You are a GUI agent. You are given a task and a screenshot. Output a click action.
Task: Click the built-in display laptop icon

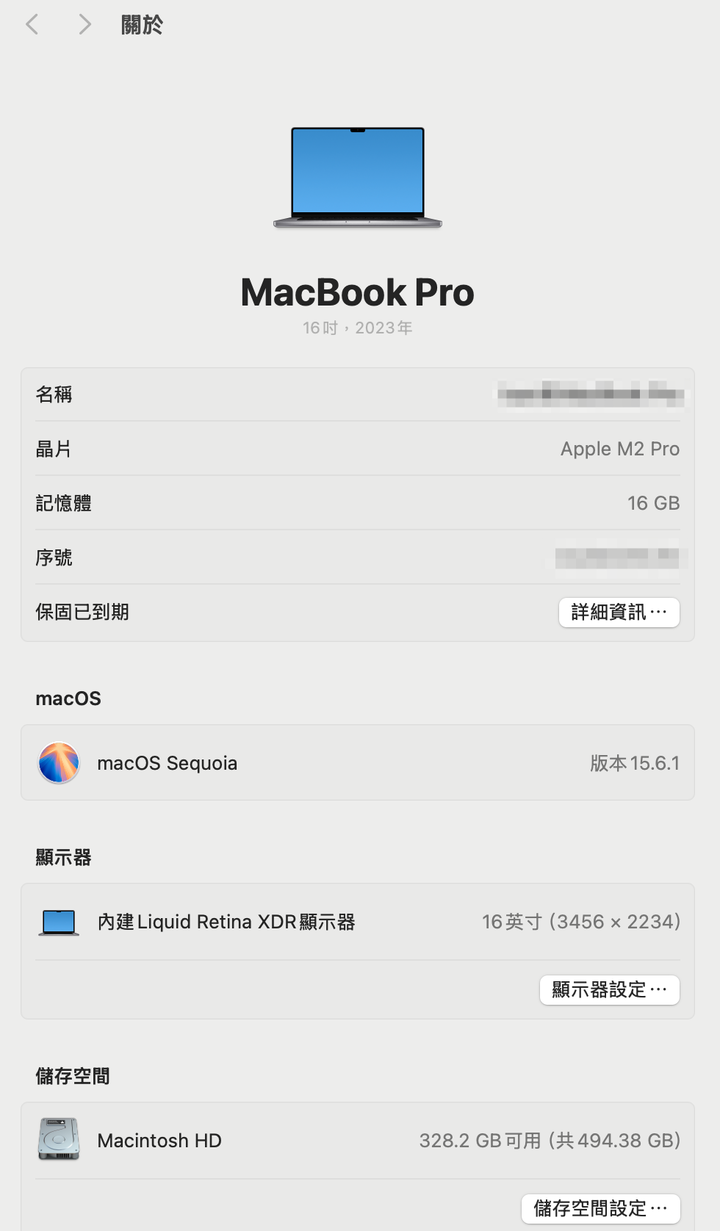click(x=58, y=922)
